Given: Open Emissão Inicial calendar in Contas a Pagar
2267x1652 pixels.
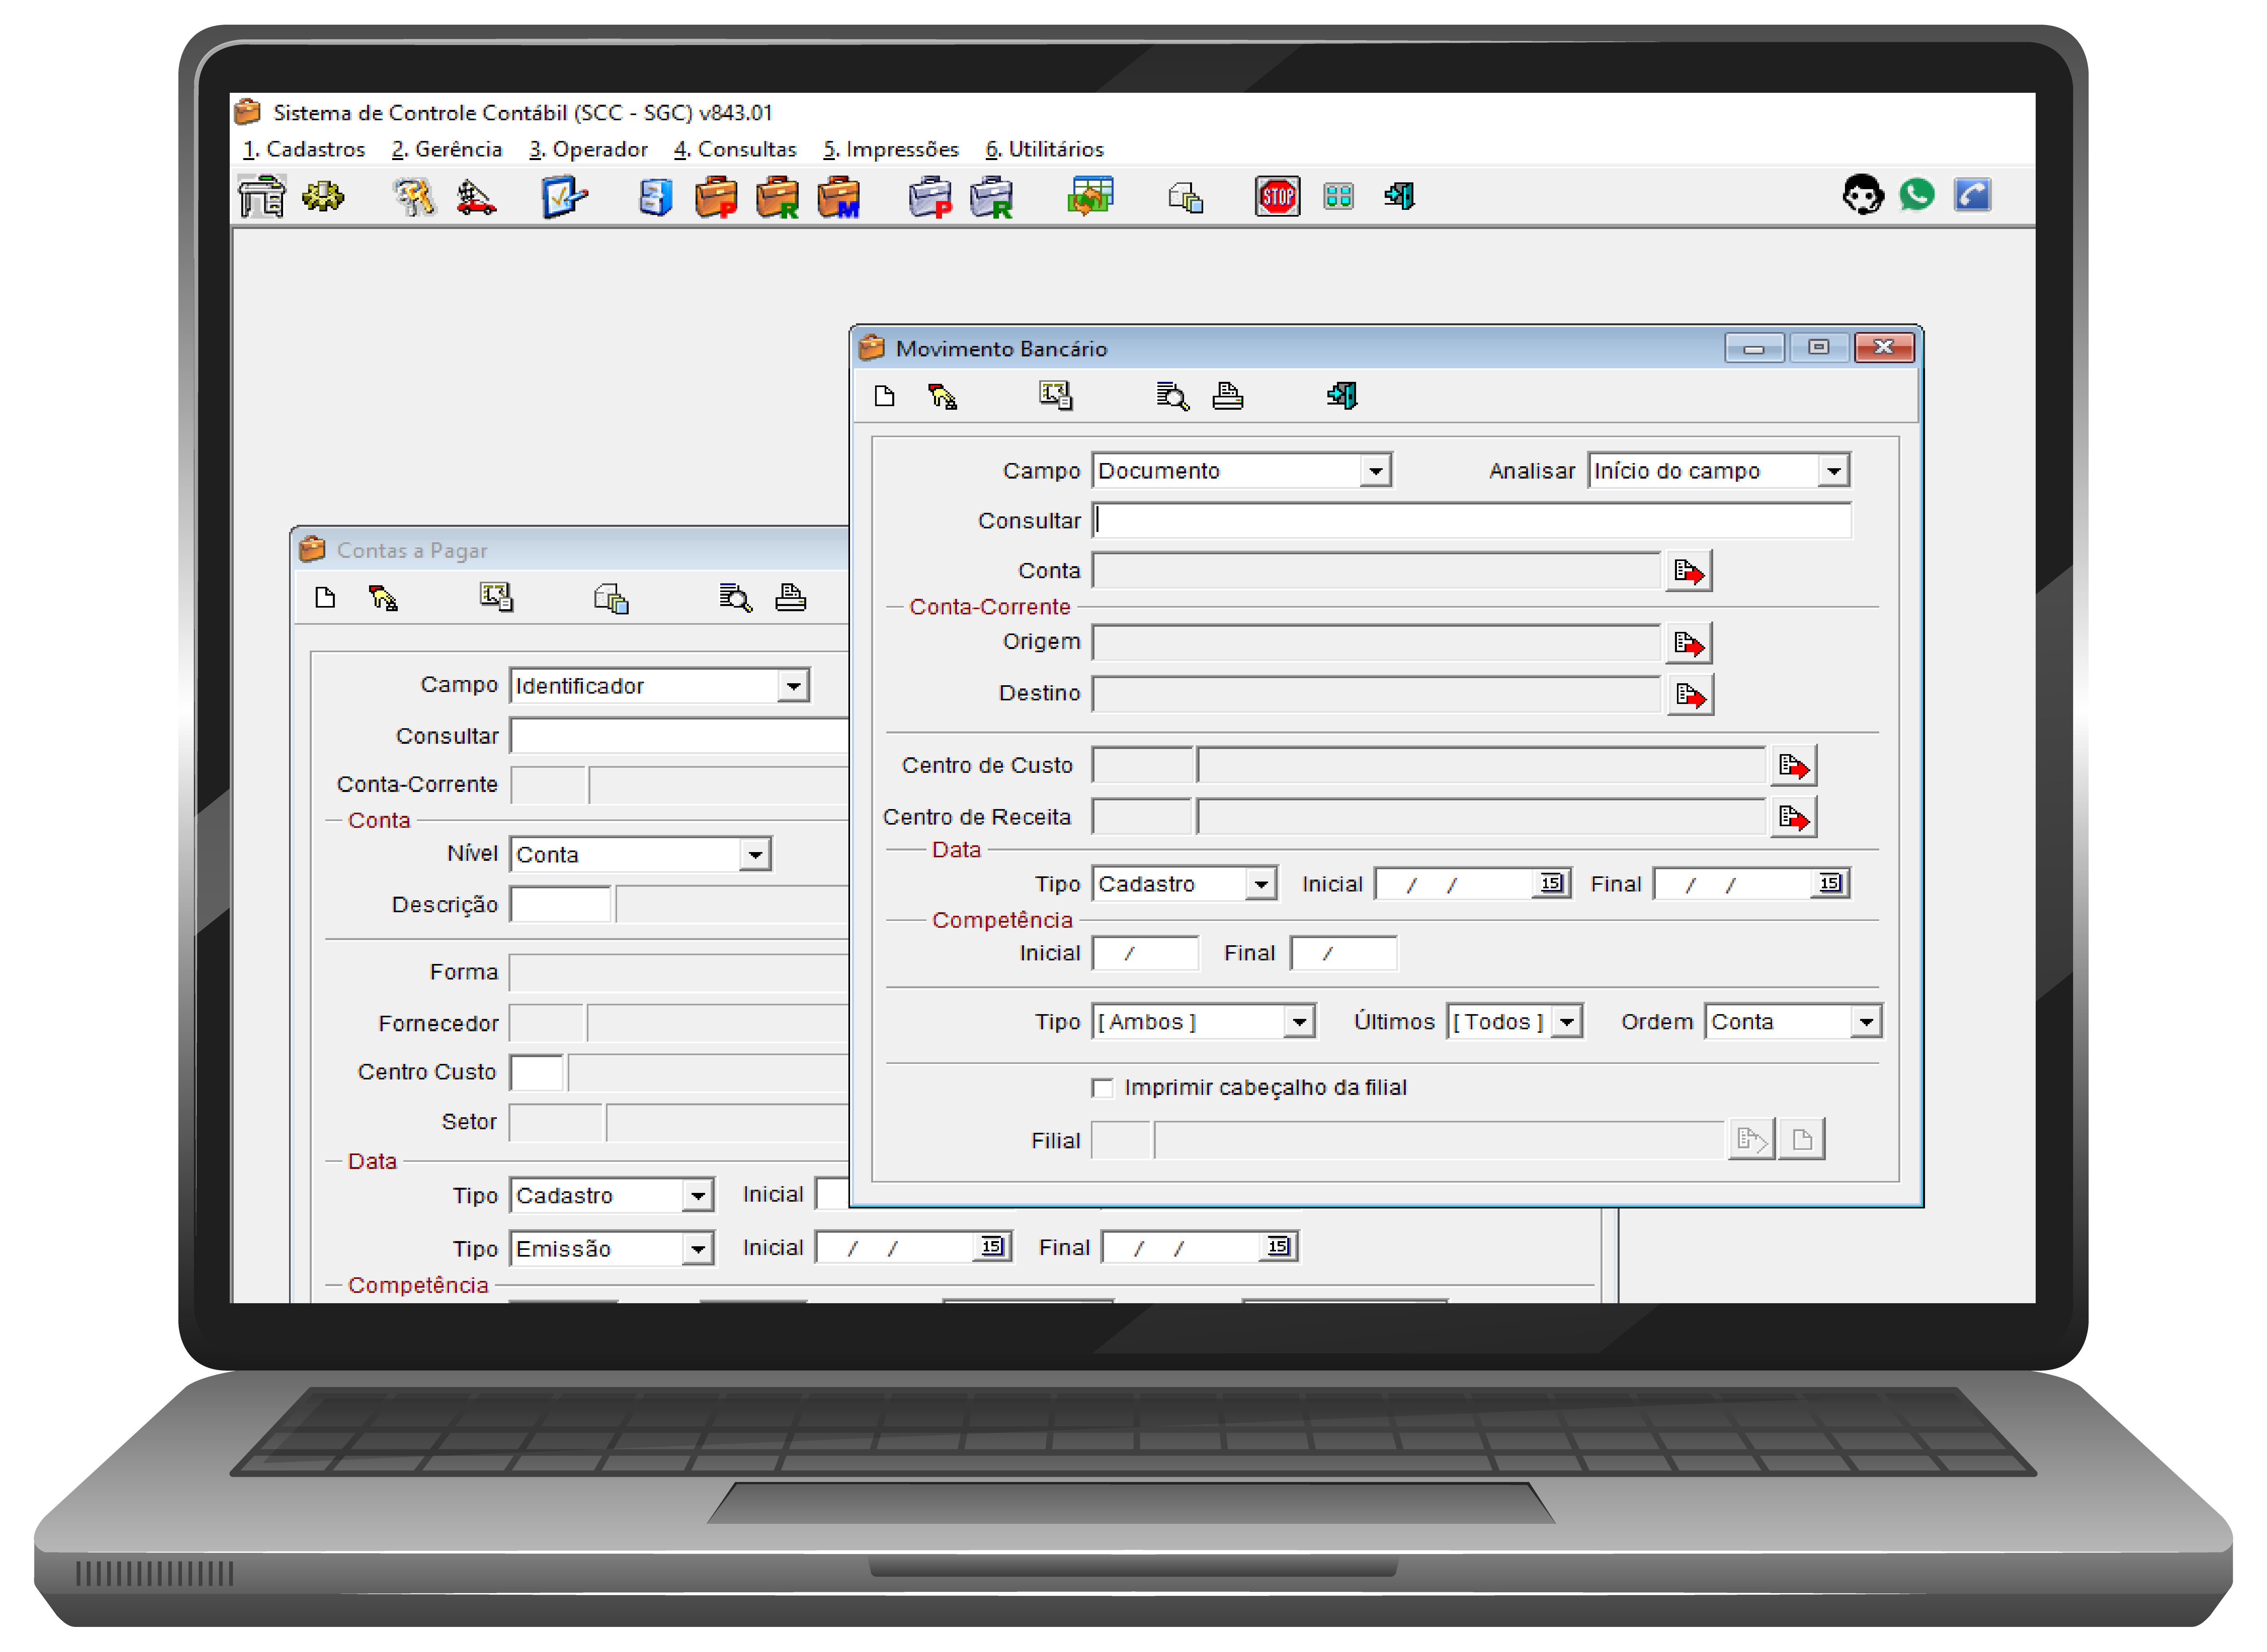Looking at the screenshot, I should click(992, 1247).
